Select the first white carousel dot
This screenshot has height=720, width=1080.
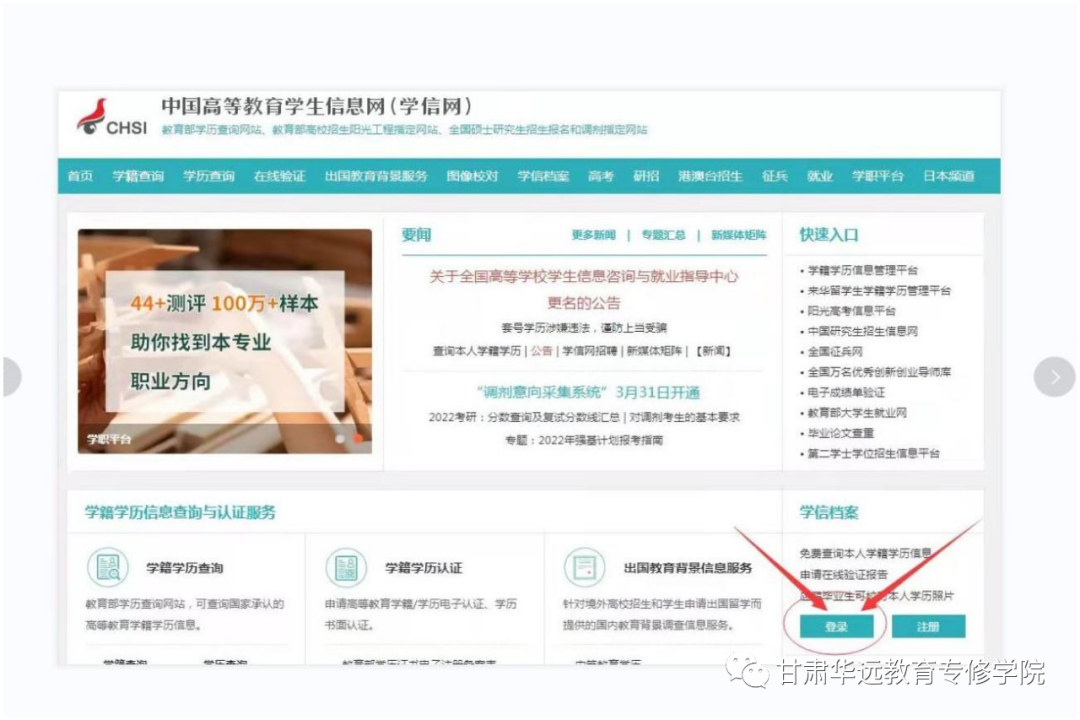click(x=341, y=438)
